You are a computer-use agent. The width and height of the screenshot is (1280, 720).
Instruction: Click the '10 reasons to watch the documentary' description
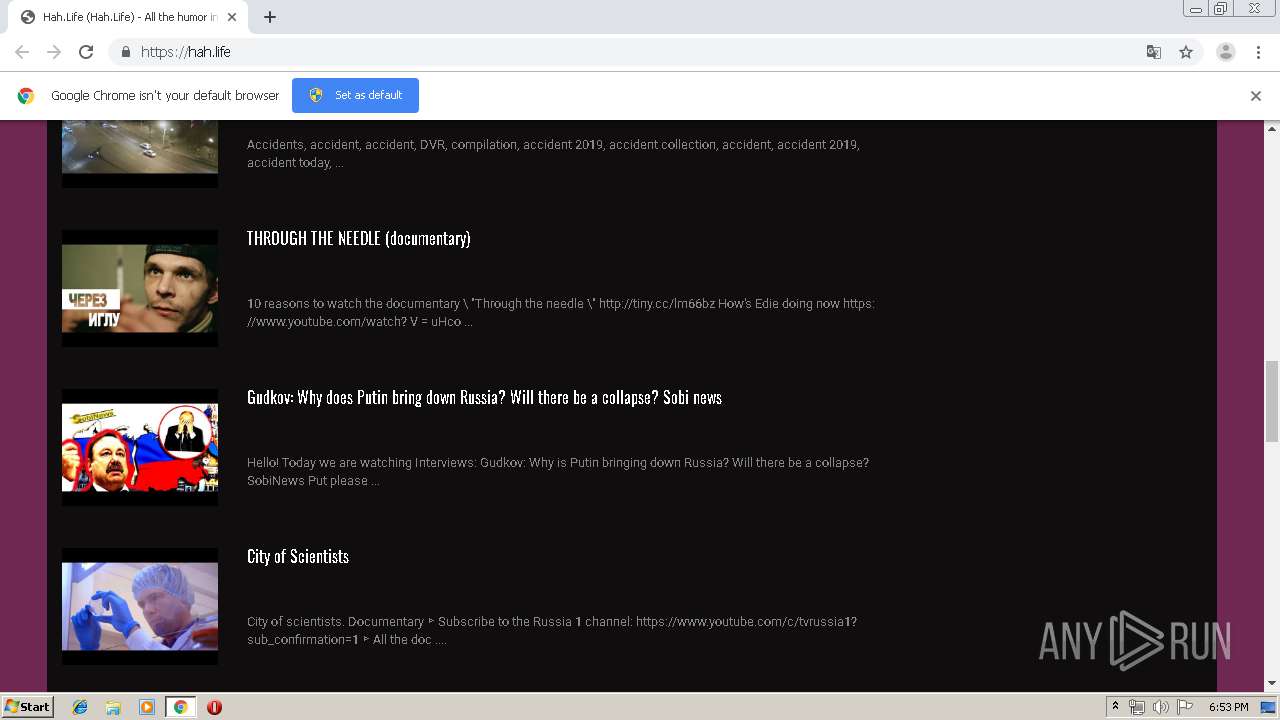[561, 312]
